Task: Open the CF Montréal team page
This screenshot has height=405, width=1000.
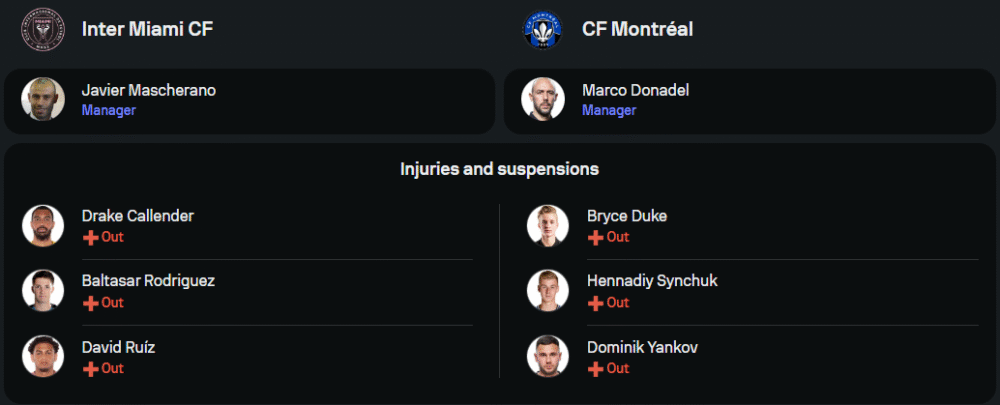Action: [x=637, y=29]
